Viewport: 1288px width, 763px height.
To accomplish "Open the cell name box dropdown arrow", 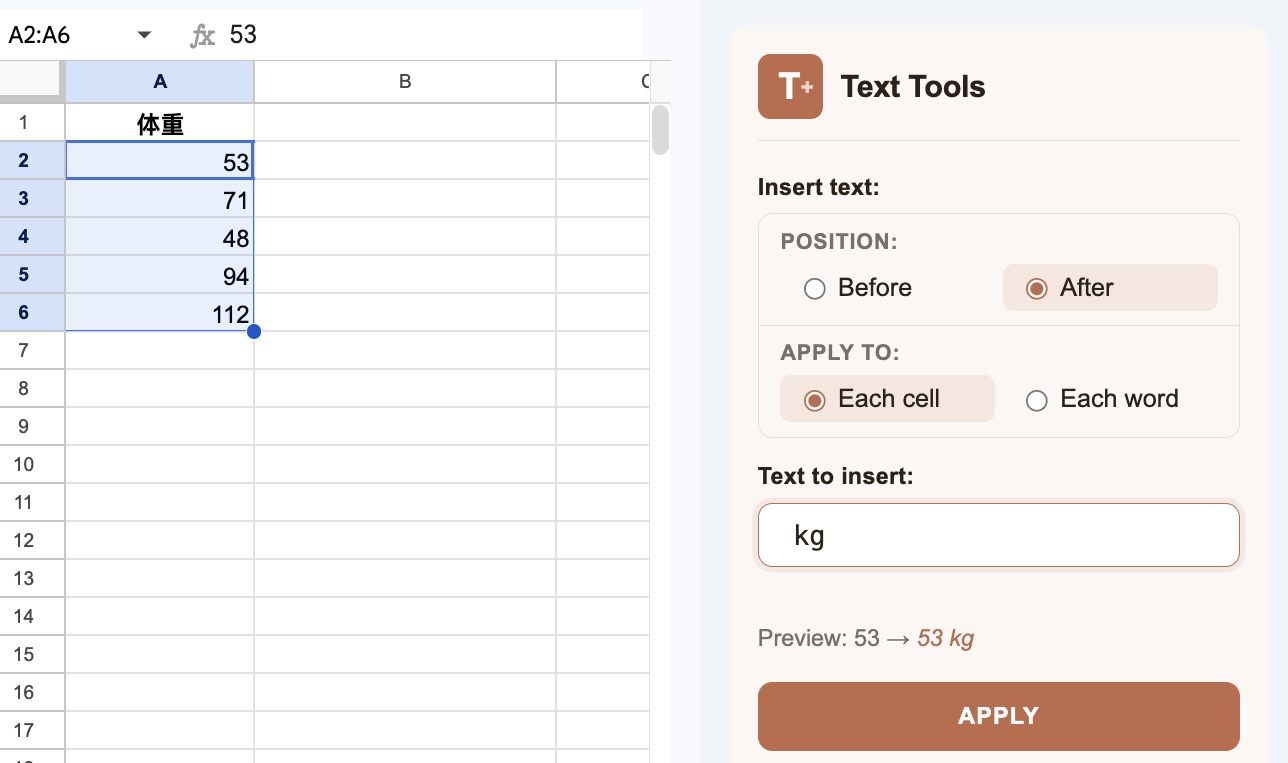I will [x=144, y=34].
